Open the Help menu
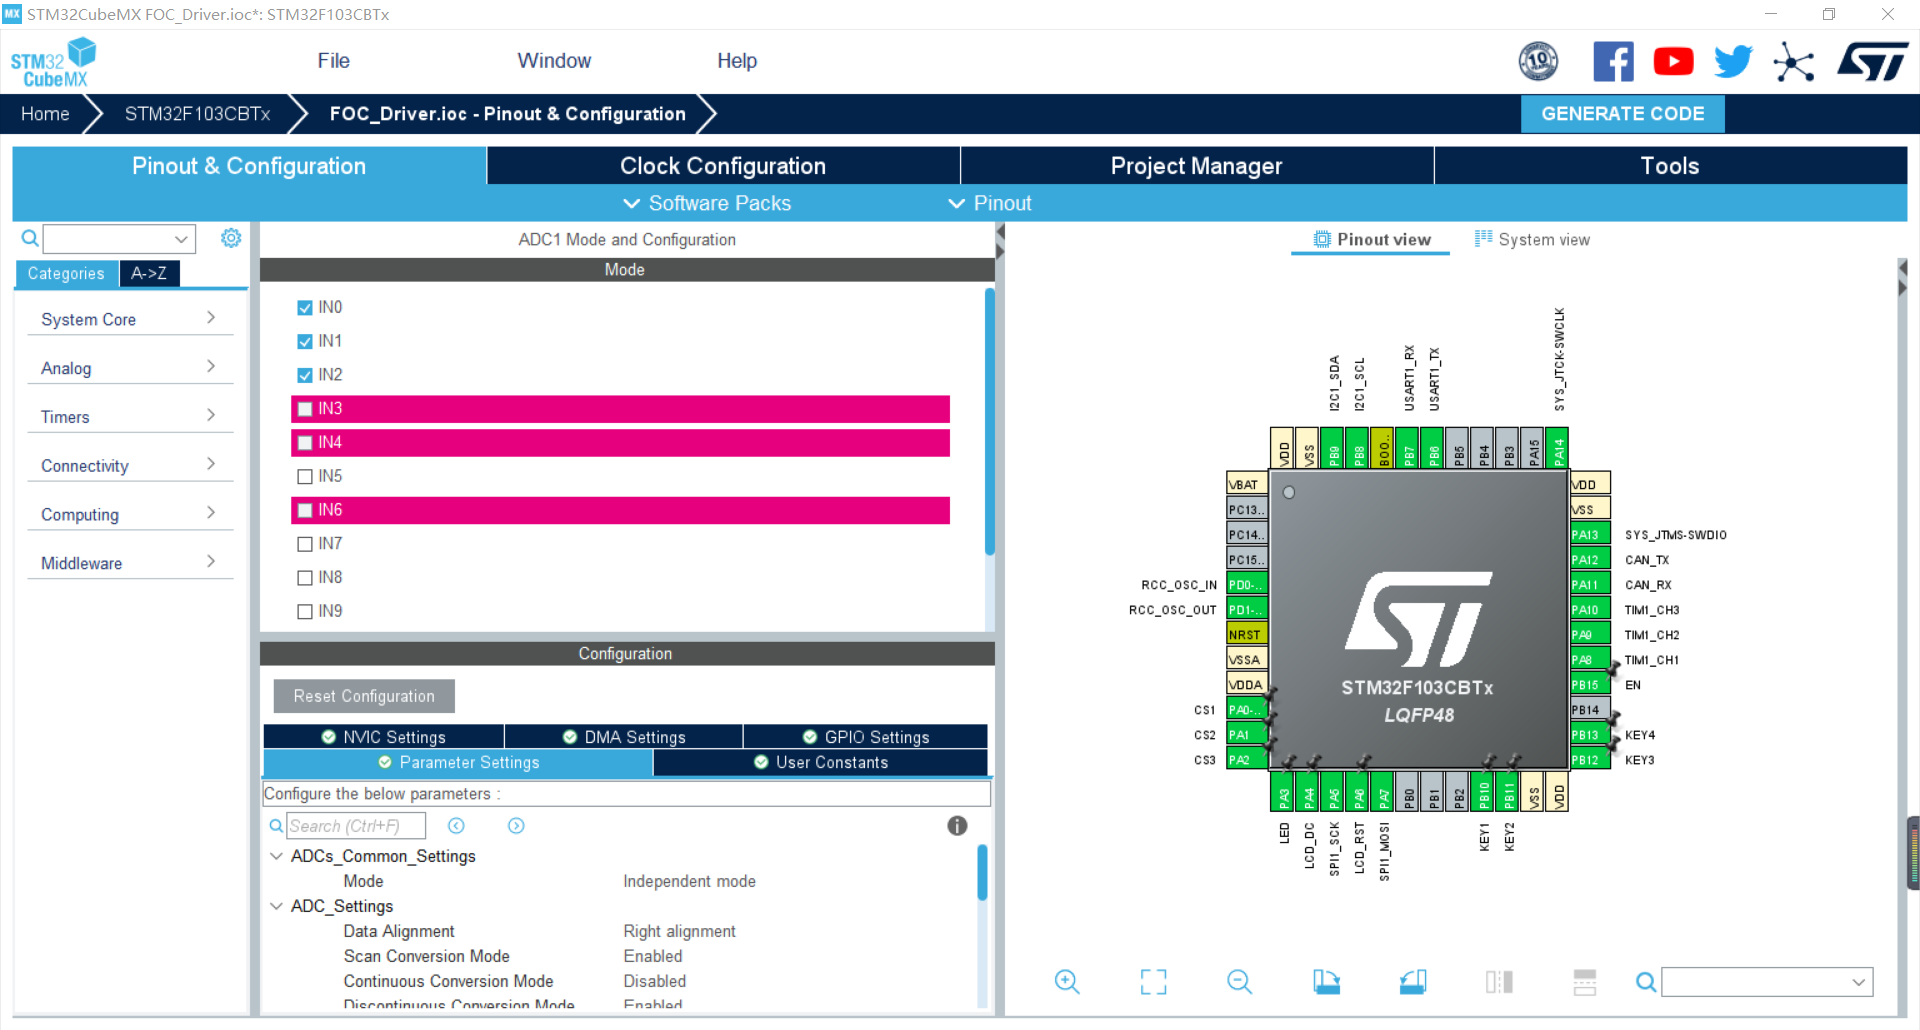The image size is (1920, 1030). pos(737,61)
